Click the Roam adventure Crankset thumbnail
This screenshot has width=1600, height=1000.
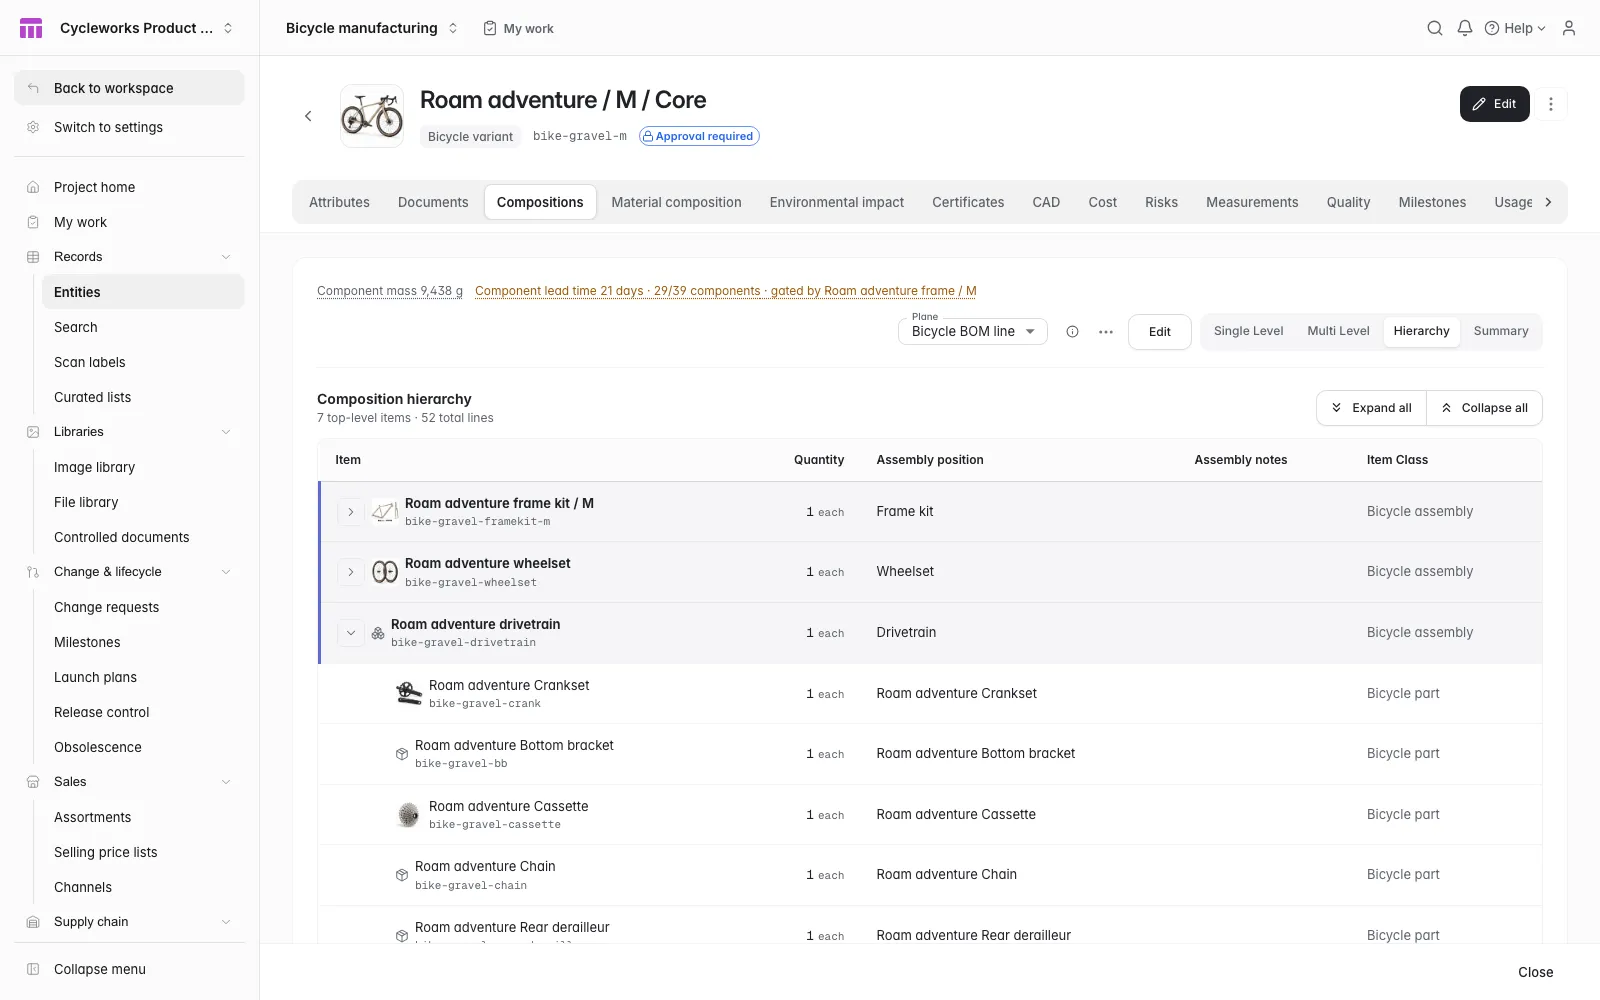coord(408,693)
